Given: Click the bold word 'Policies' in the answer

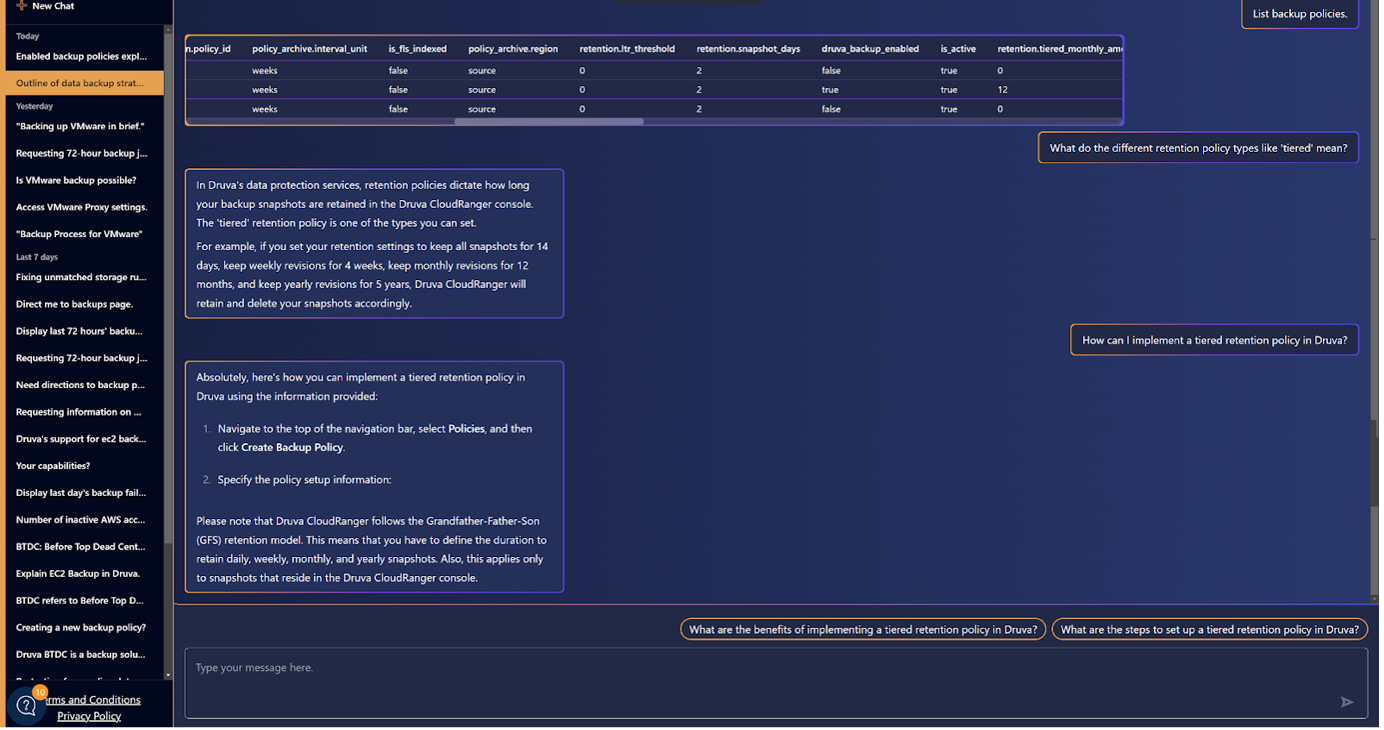Looking at the screenshot, I should pos(466,429).
